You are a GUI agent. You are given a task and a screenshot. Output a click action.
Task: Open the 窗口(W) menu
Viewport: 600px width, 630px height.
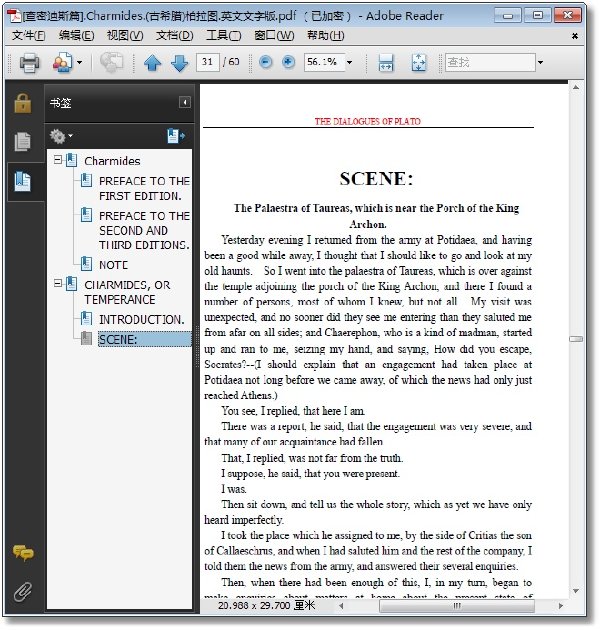(274, 36)
